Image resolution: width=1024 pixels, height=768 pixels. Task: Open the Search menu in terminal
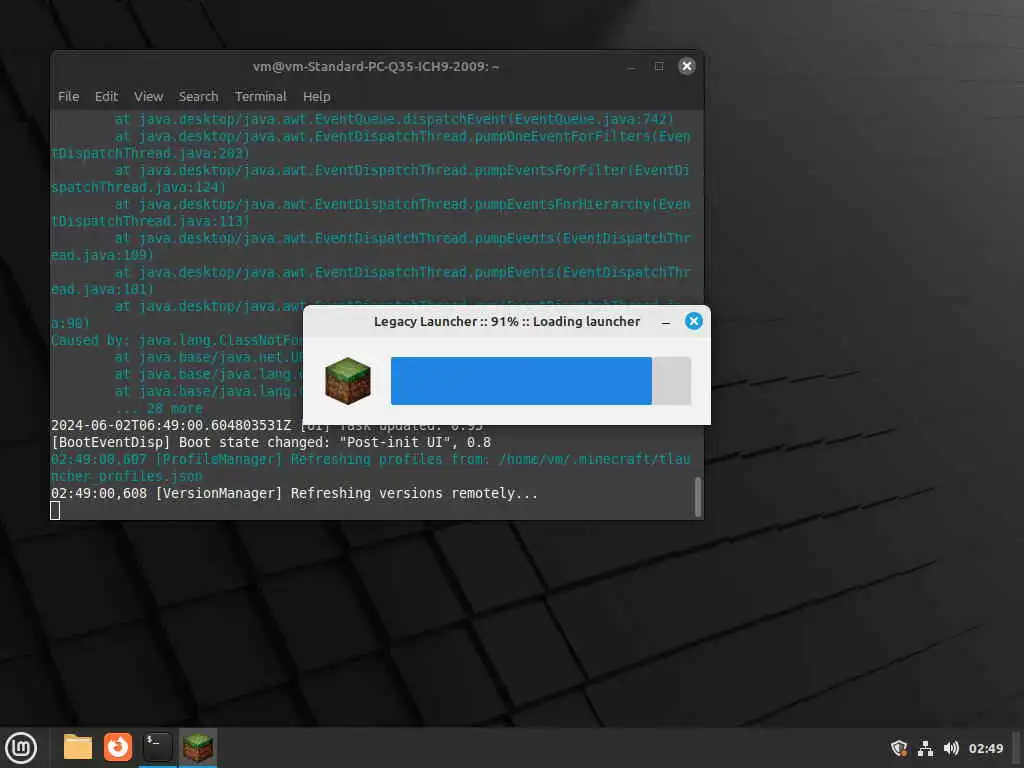[199, 97]
